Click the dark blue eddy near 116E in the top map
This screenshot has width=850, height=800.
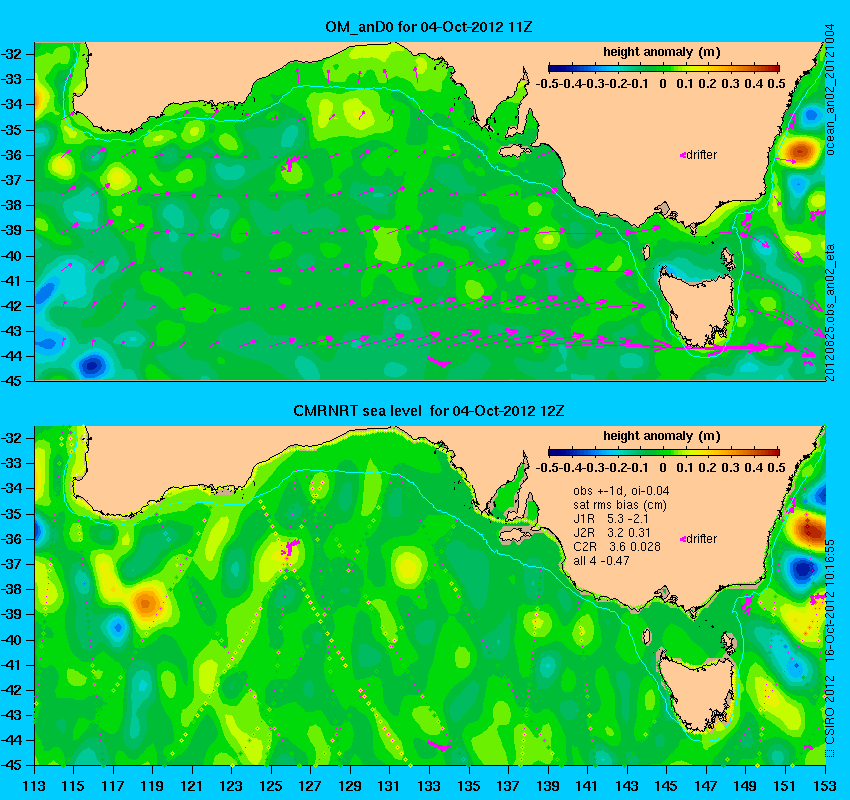point(92,365)
